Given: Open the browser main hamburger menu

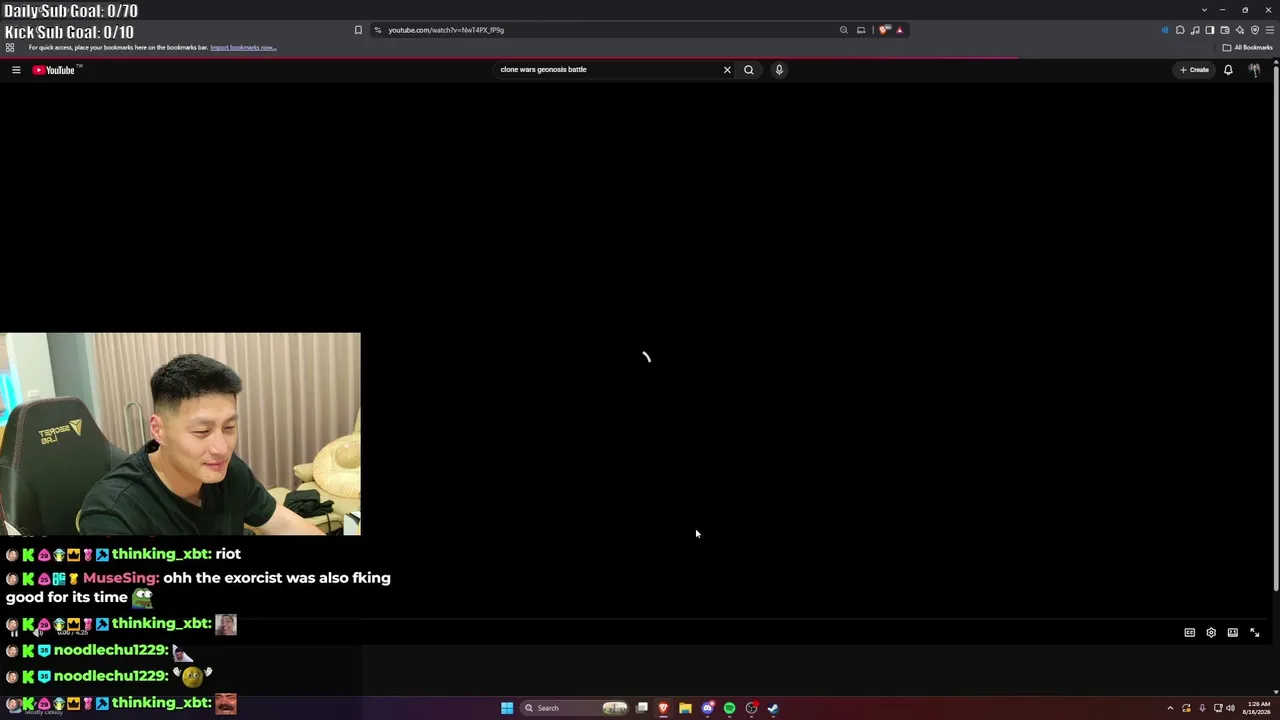Looking at the screenshot, I should pos(1270,30).
